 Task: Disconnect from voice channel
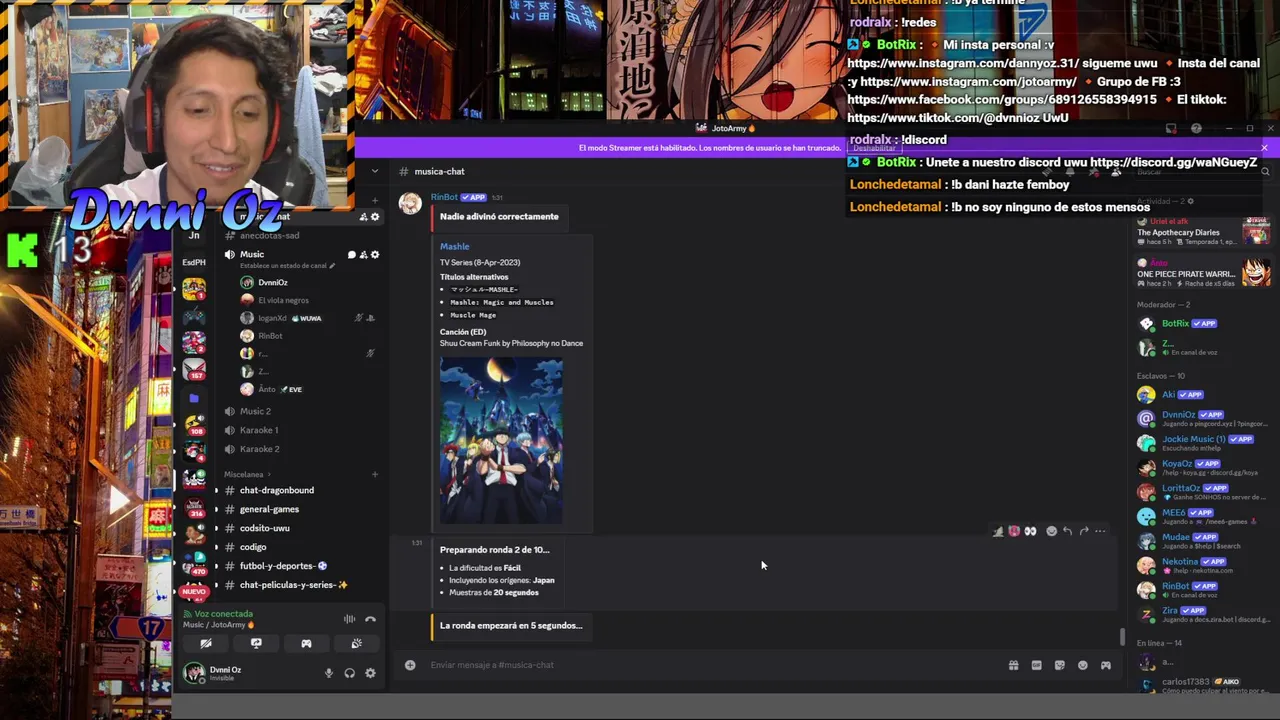click(370, 619)
